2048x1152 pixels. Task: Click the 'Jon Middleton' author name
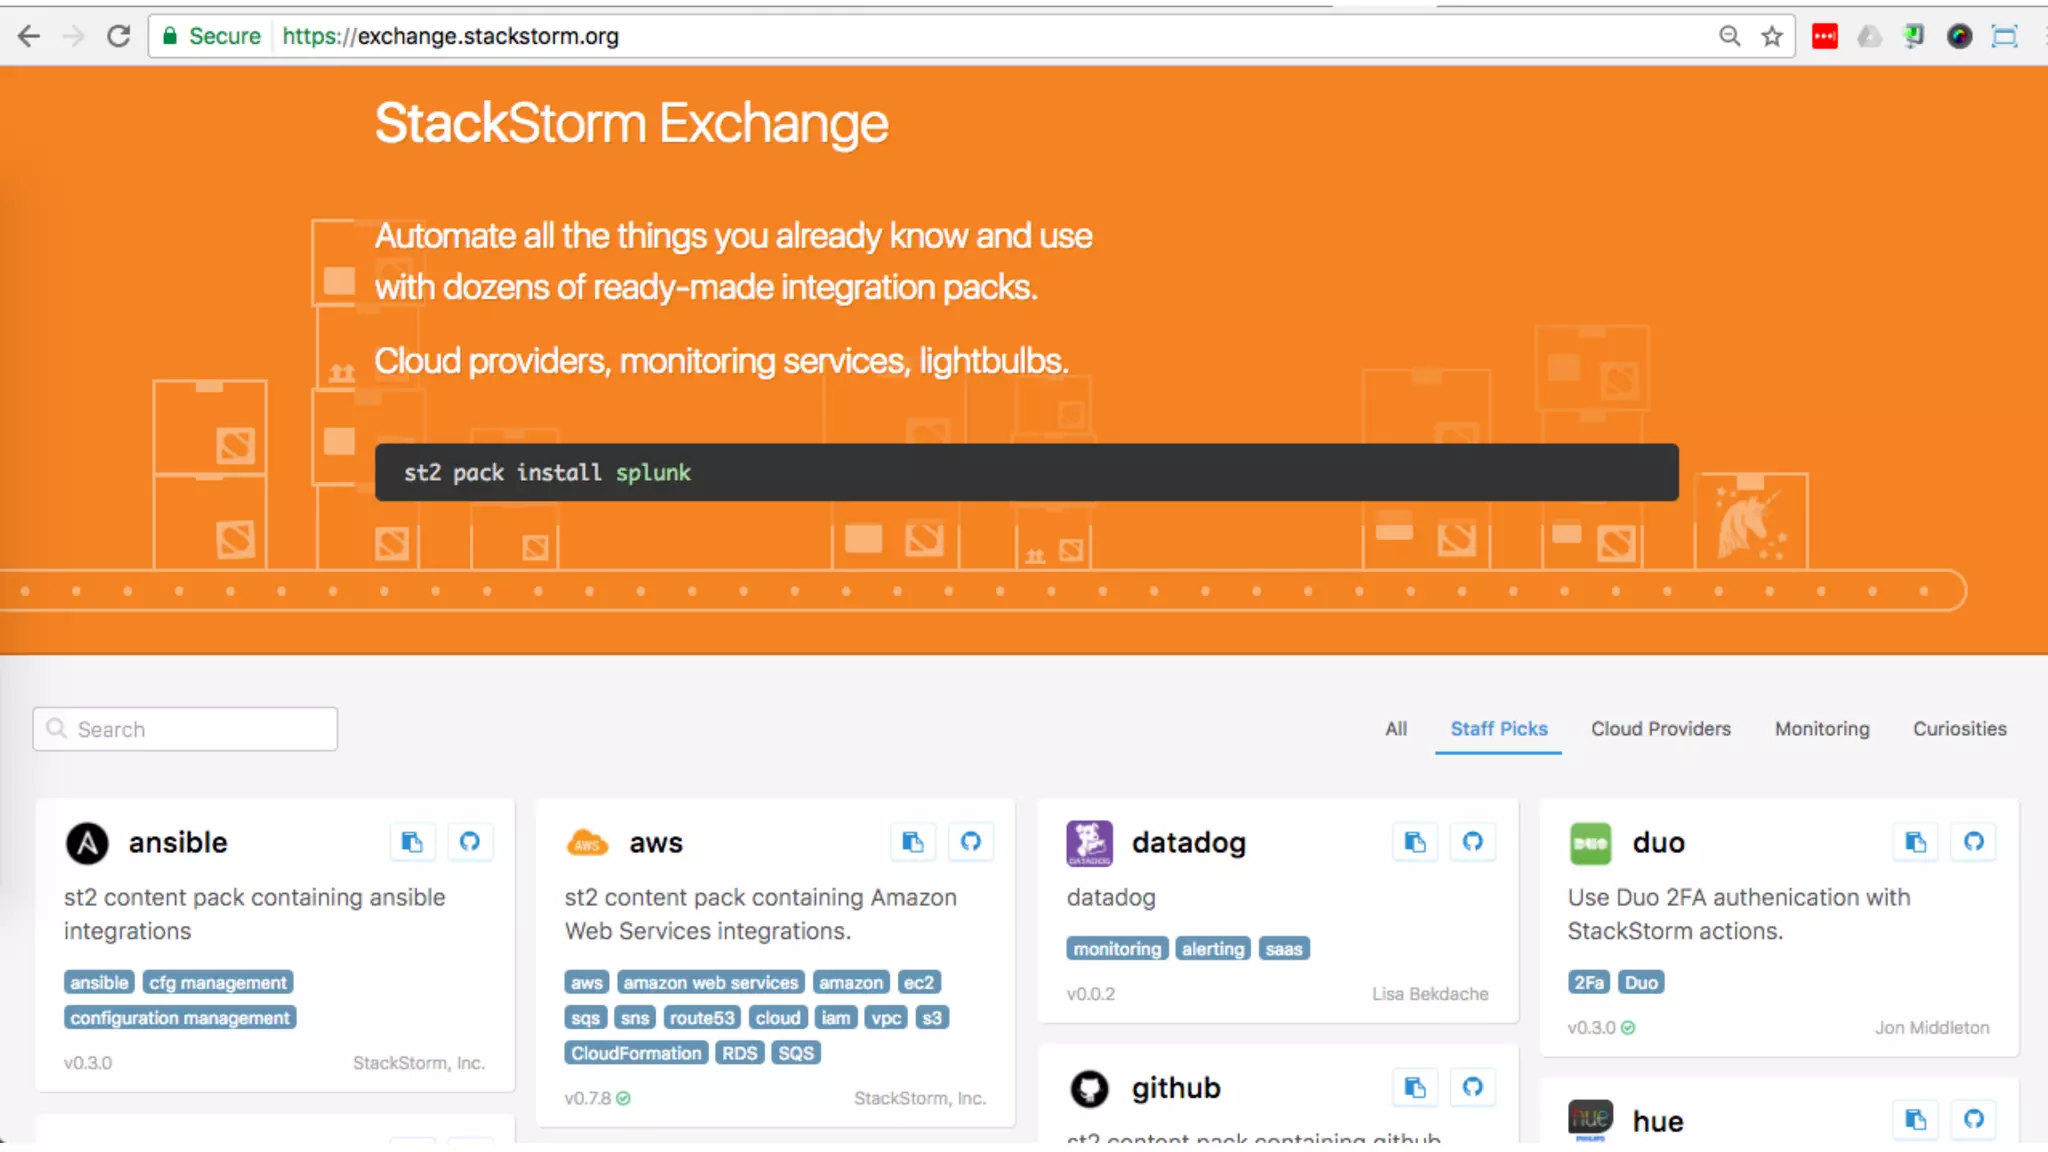coord(1932,1027)
